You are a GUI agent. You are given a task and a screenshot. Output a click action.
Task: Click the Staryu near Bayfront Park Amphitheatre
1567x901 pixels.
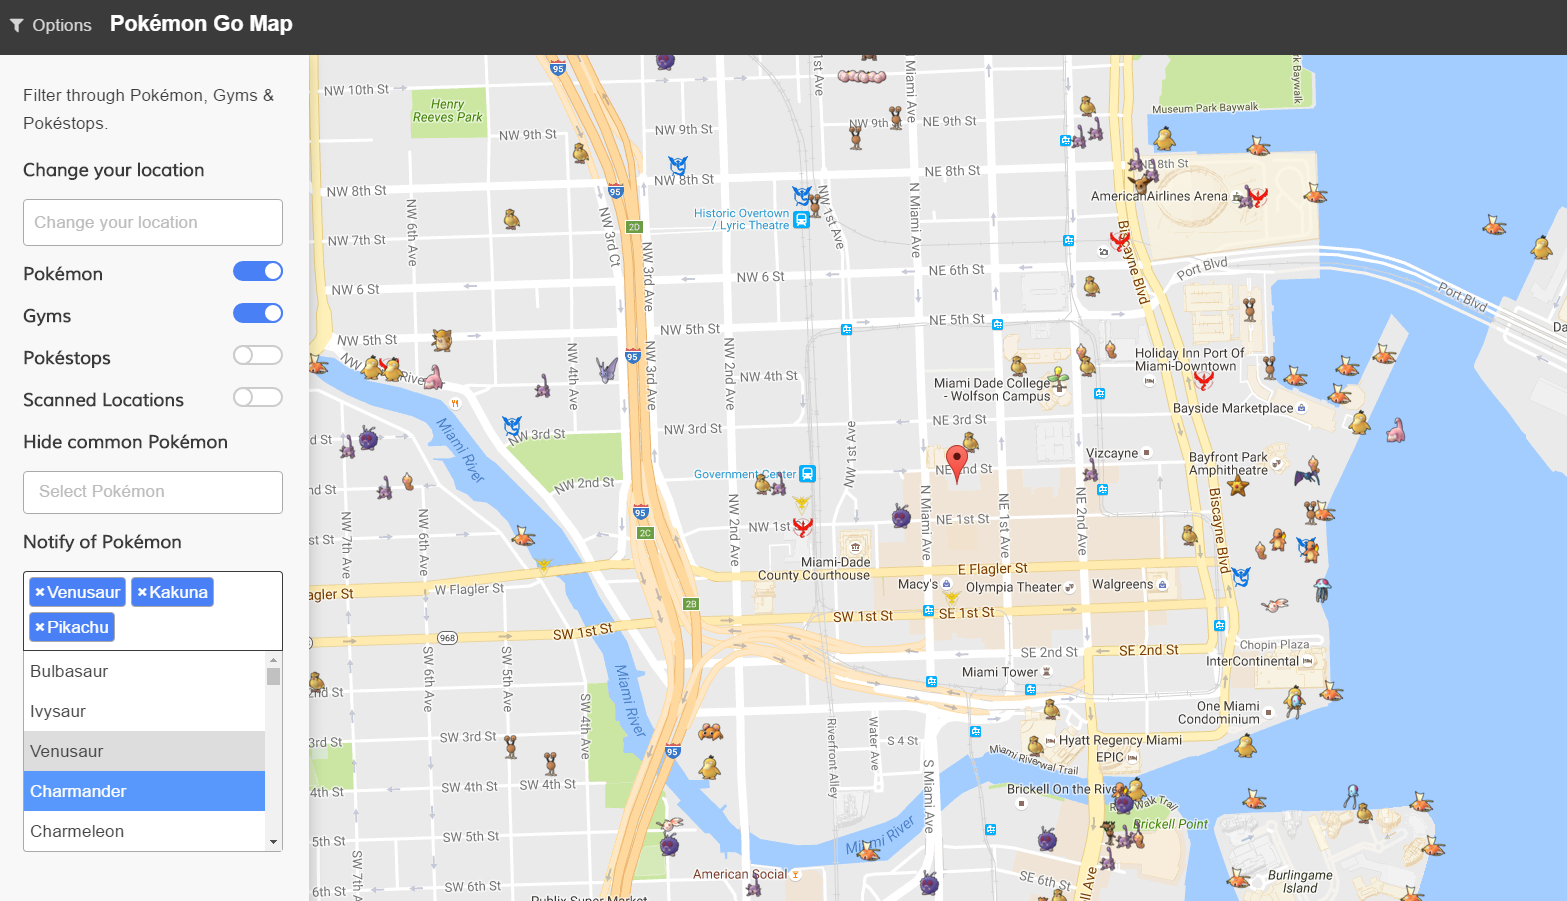pyautogui.click(x=1238, y=485)
